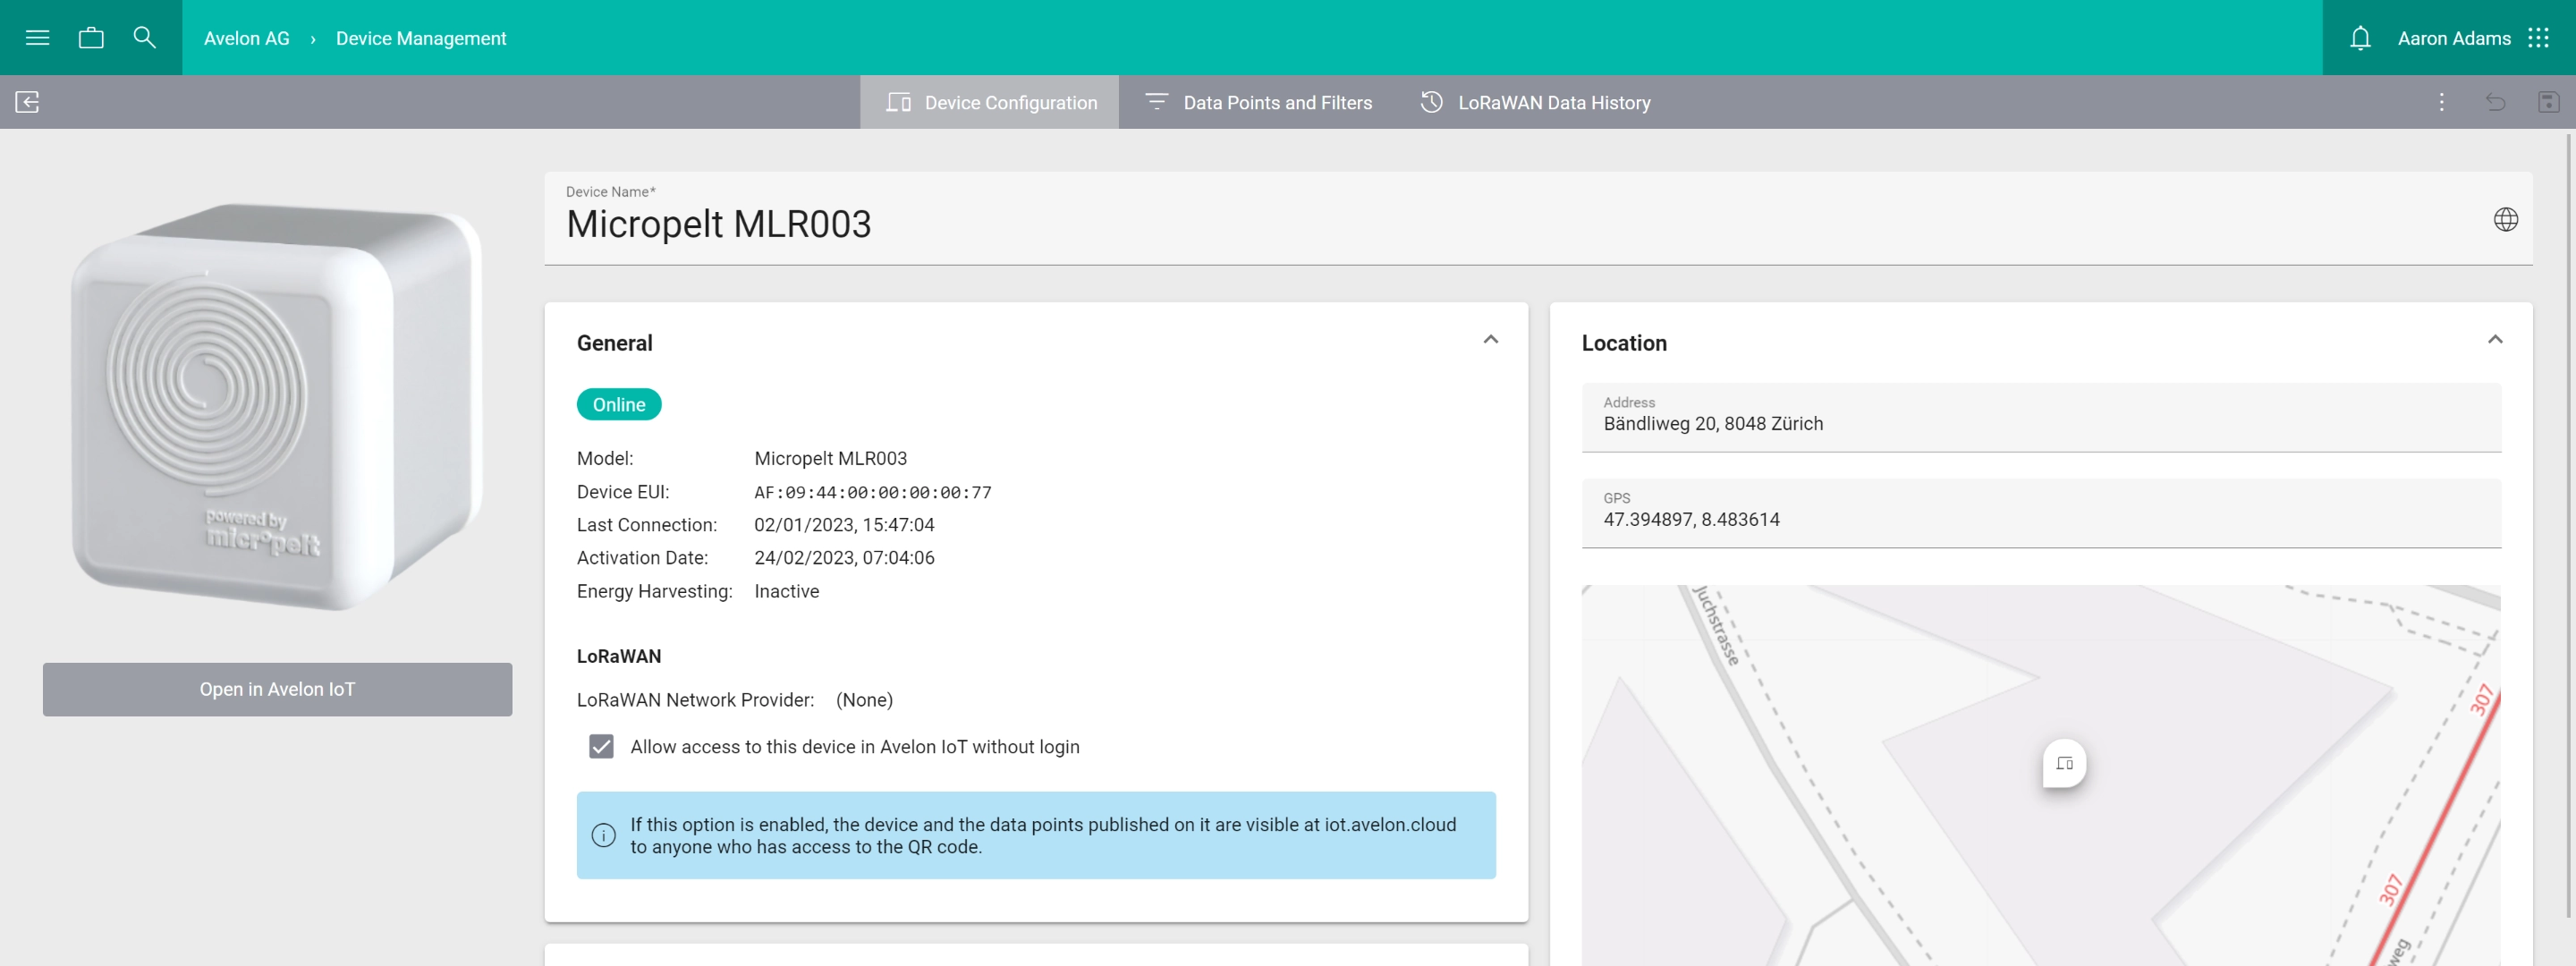
Task: Switch to Data Points and Filters tab
Action: (x=1257, y=102)
